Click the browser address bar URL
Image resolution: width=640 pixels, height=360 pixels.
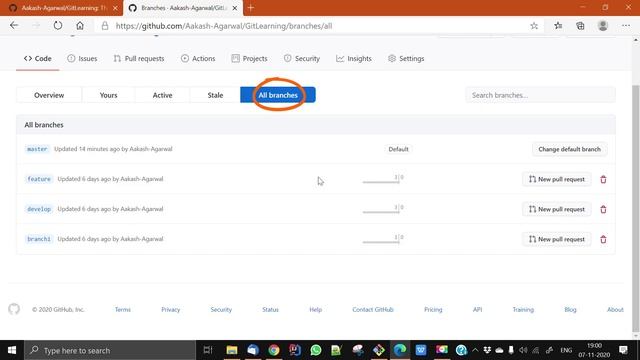(224, 26)
